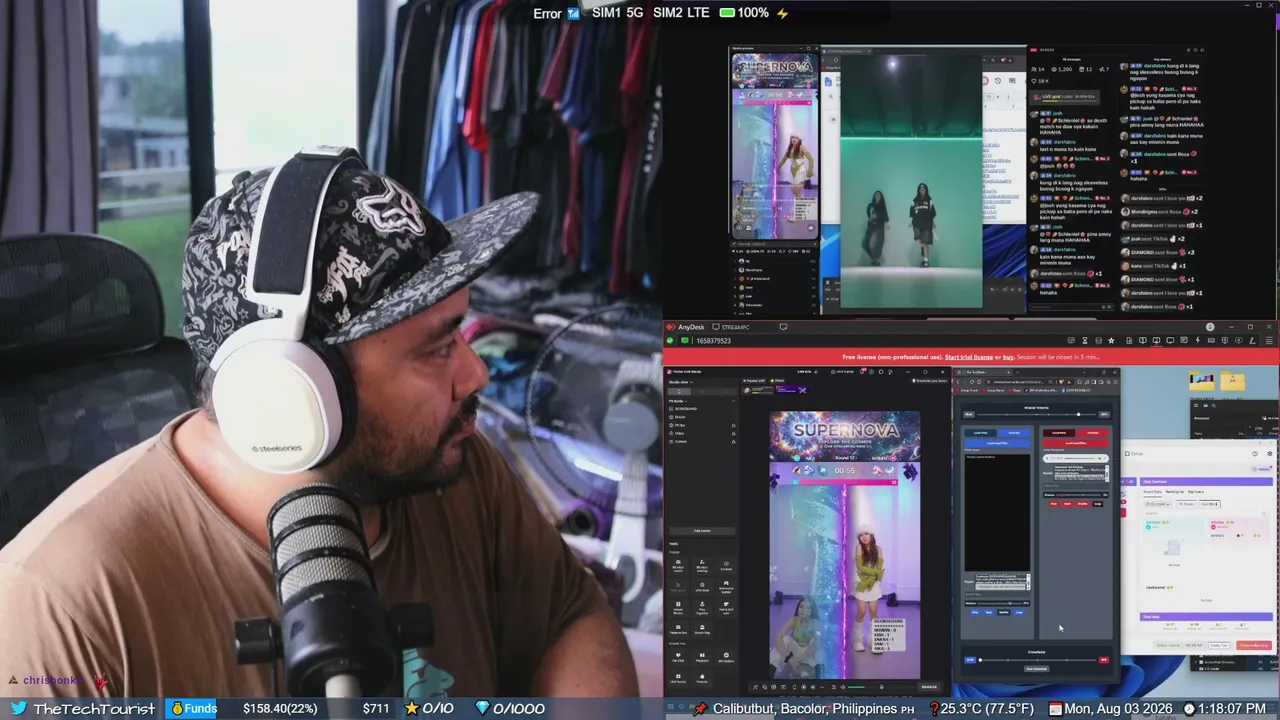Viewport: 1280px width, 720px height.
Task: Open the LIVE Rooms tool in LIVE Studio
Action: click(678, 678)
